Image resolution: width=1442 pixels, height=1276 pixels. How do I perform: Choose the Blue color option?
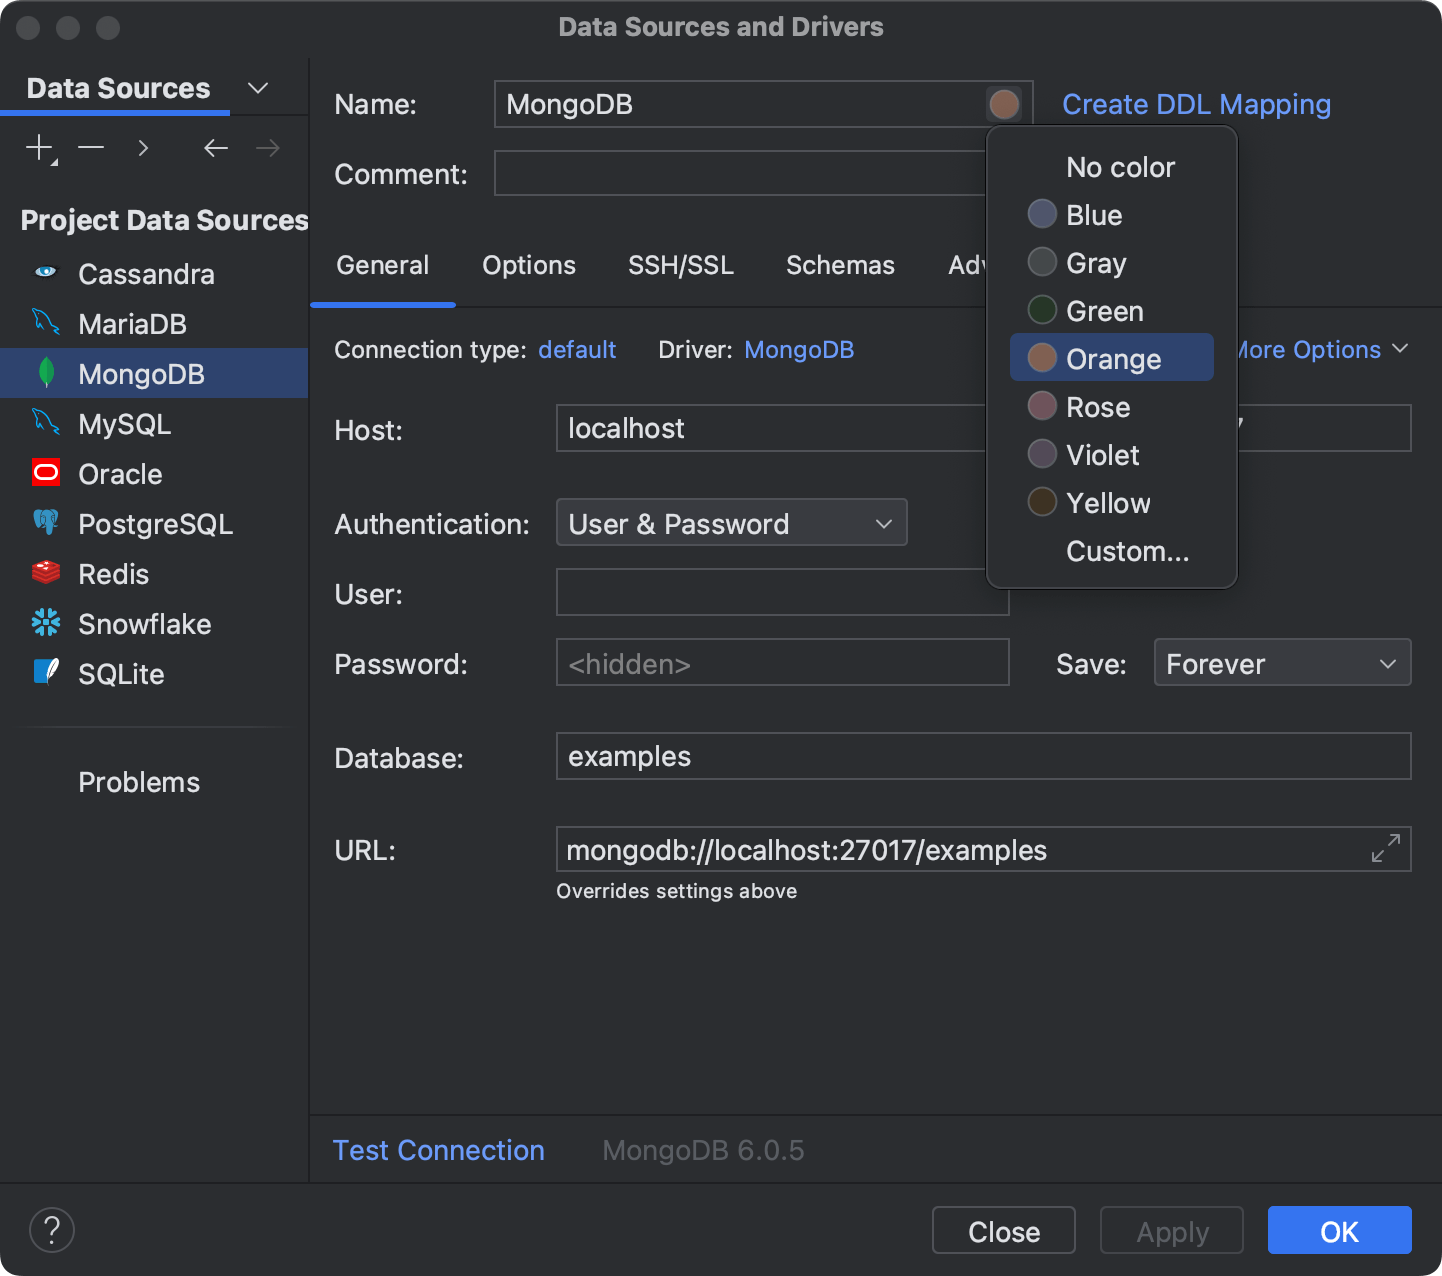[x=1093, y=214]
